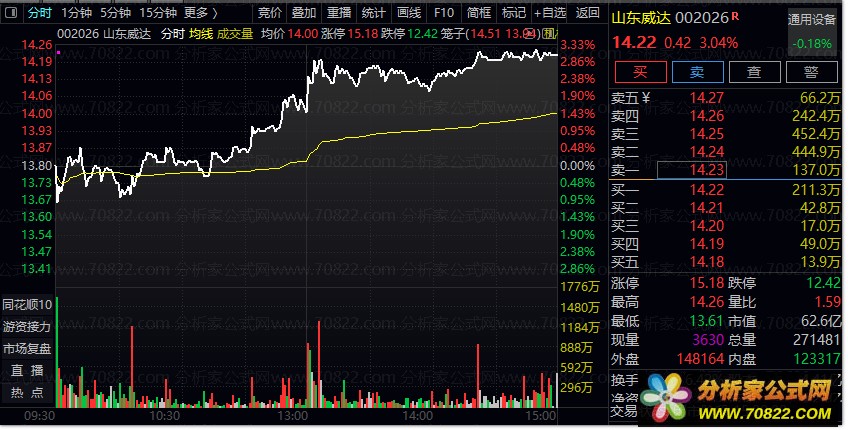This screenshot has height=430, width=848.
Task: Select the 卖四 price 14.26
Action: coord(706,116)
